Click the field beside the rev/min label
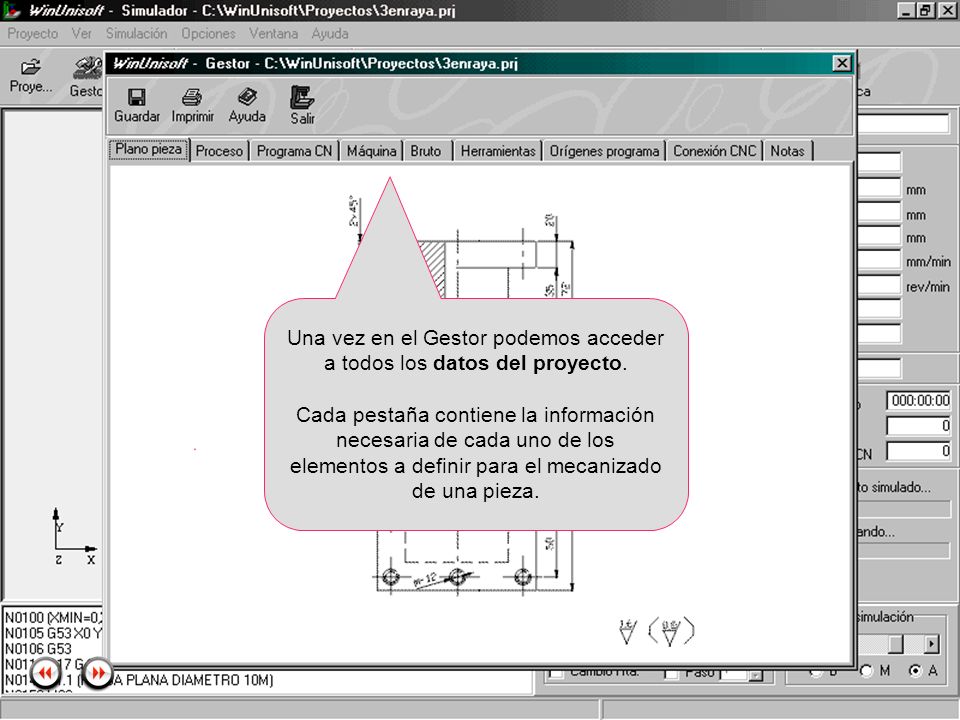Viewport: 960px width, 720px height. (879, 286)
